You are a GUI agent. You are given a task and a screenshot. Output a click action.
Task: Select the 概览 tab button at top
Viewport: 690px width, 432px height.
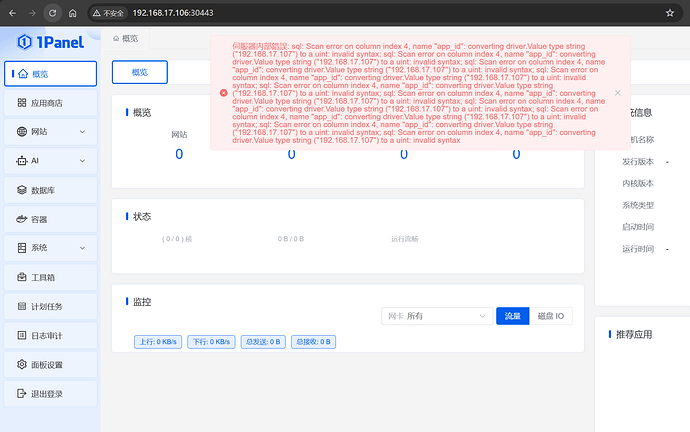tap(139, 72)
